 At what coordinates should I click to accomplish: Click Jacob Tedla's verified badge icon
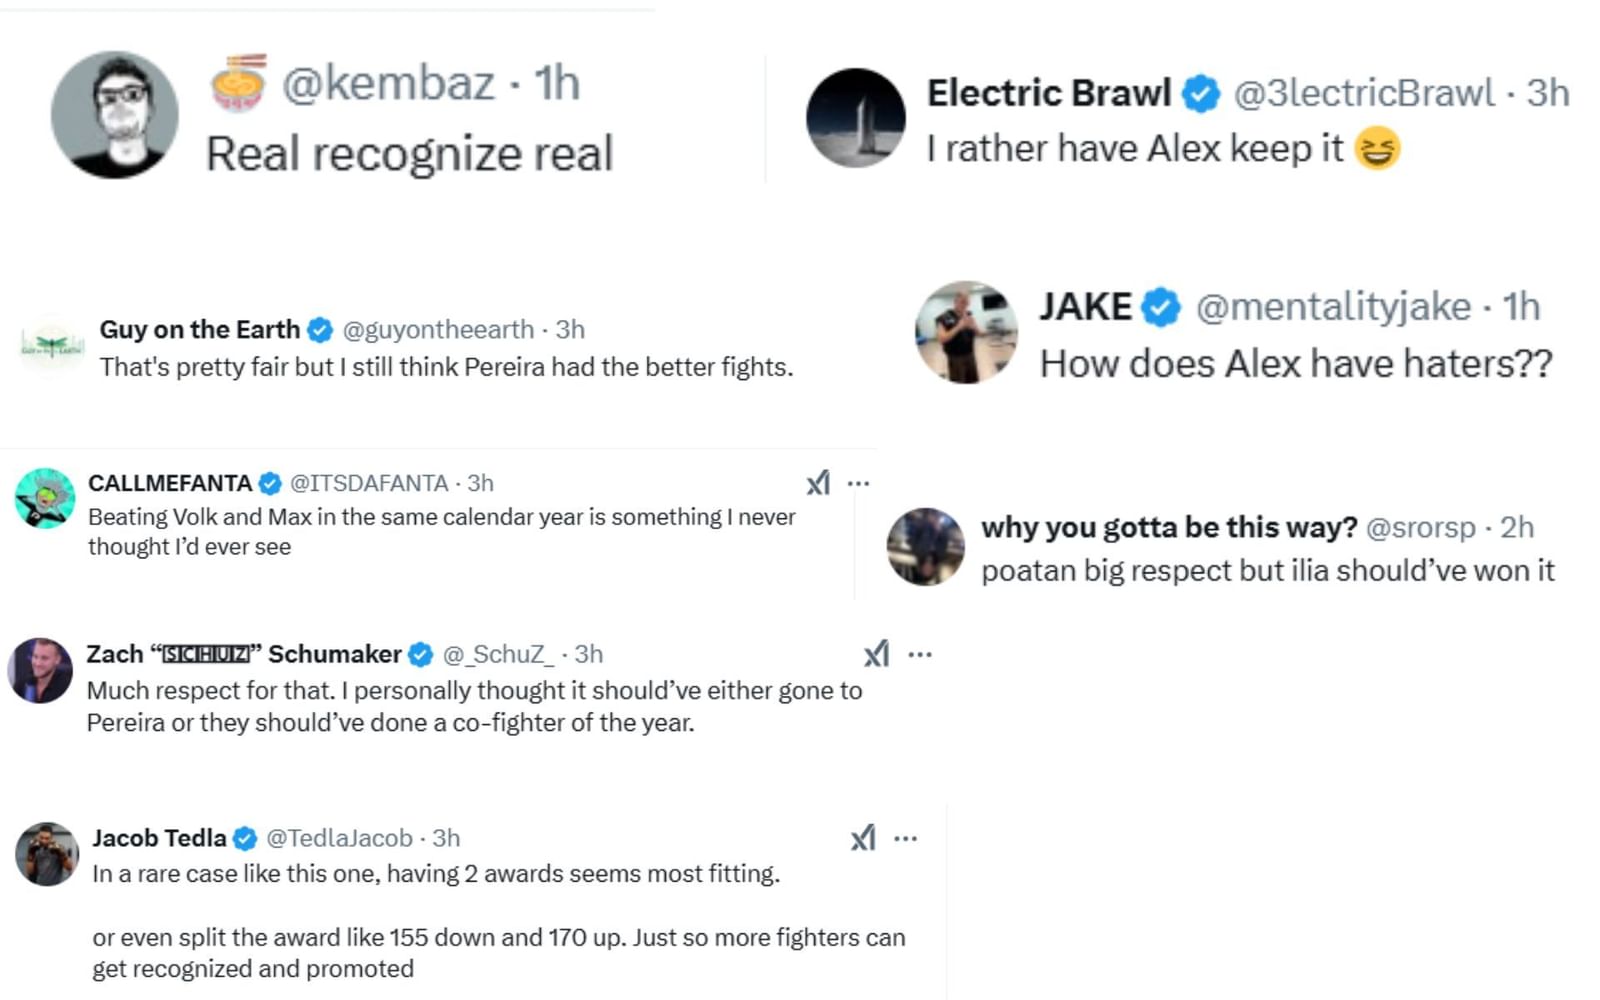(245, 839)
